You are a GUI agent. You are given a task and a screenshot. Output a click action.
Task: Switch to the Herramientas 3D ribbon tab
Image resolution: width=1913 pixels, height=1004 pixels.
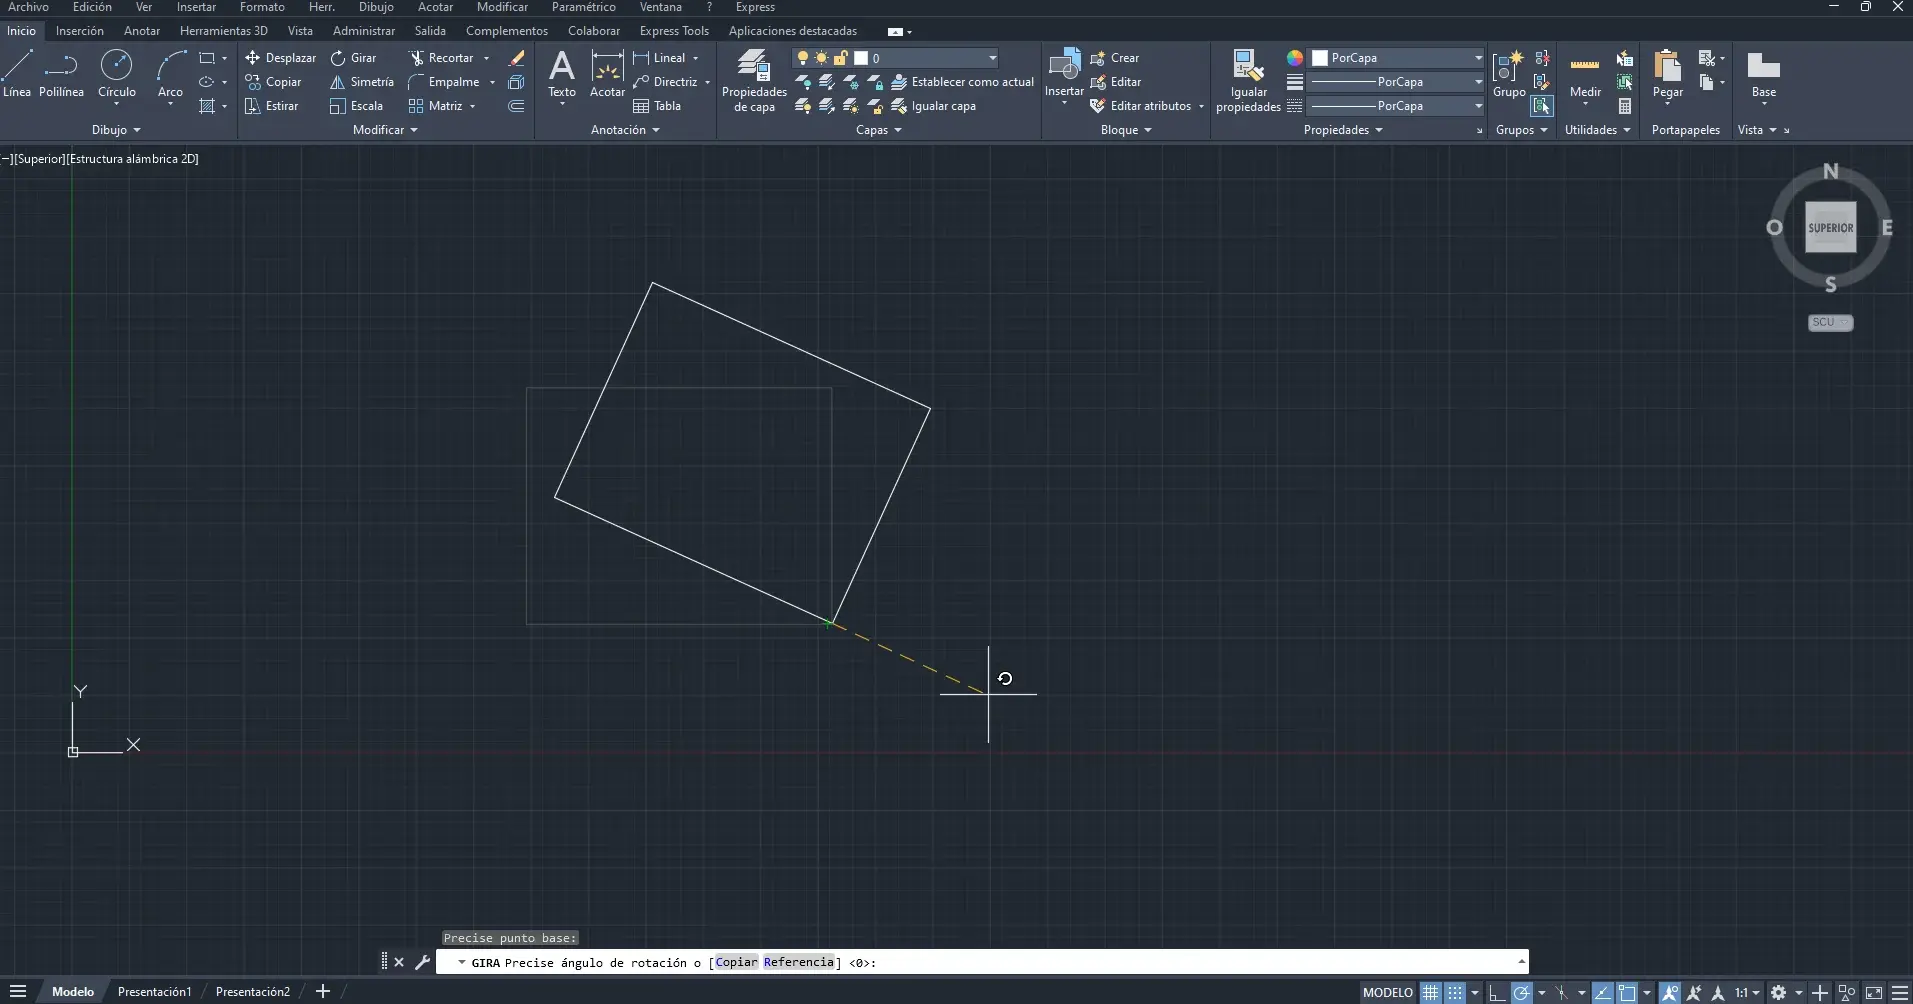223,30
